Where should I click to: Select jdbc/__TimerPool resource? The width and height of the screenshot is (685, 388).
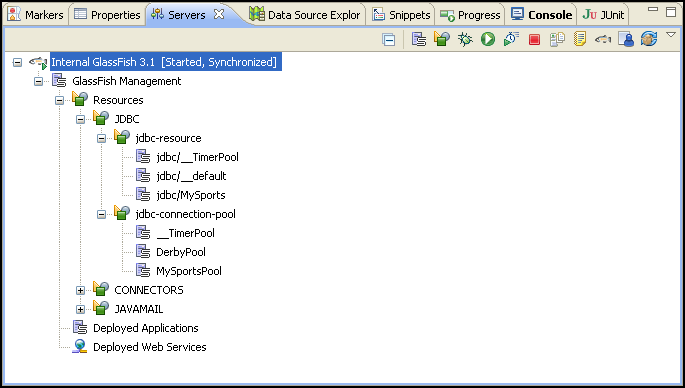[197, 157]
